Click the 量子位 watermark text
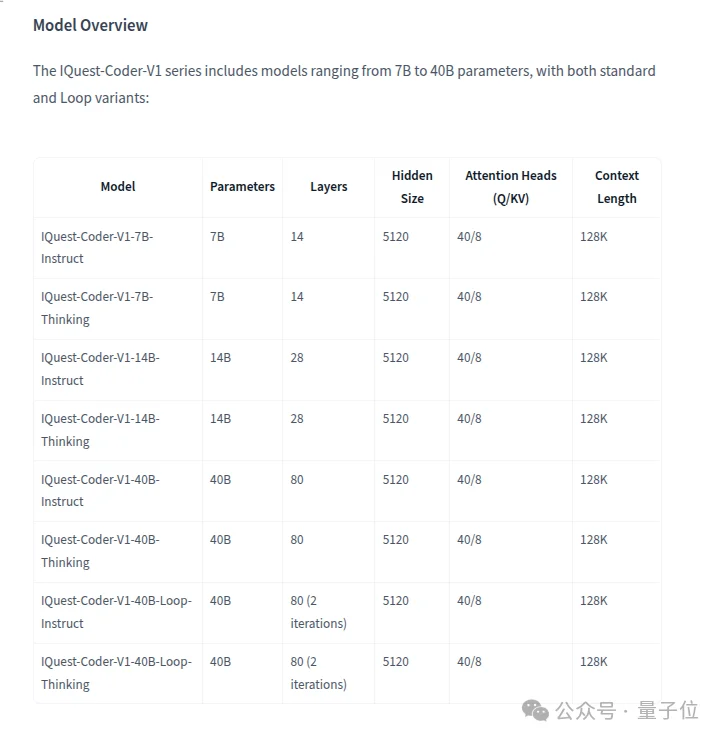This screenshot has height=740, width=722. point(674,710)
